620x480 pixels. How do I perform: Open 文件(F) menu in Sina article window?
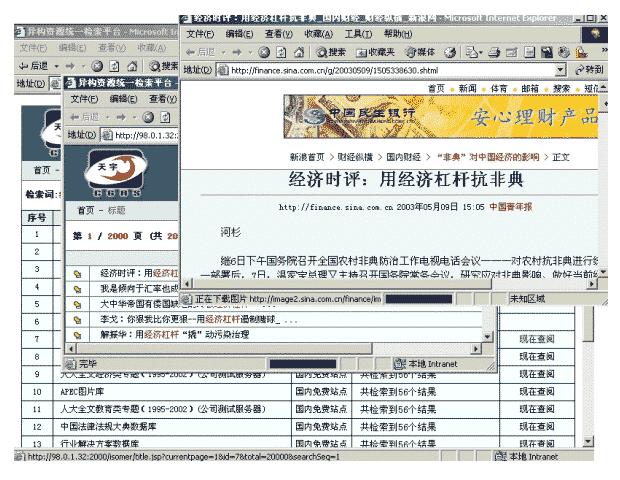pos(200,34)
